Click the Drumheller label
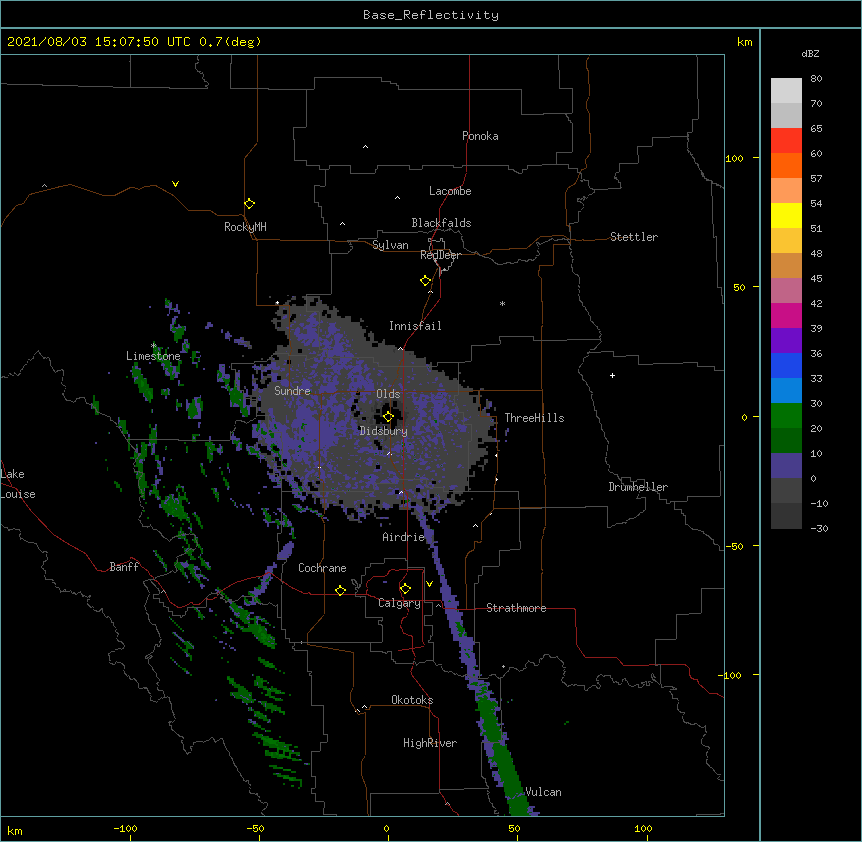Viewport: 862px width, 842px height. (x=638, y=487)
